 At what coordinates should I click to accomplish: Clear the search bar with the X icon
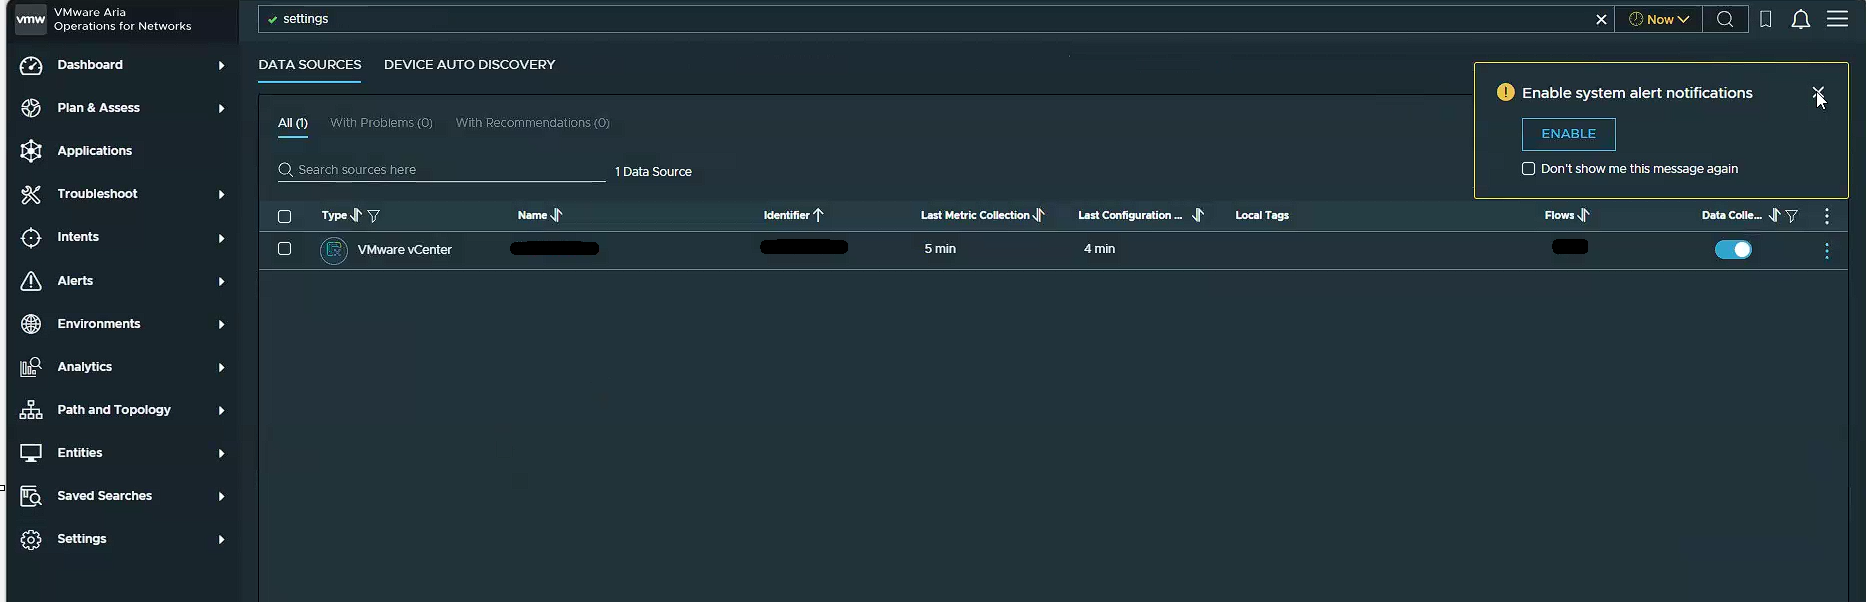[x=1601, y=19]
